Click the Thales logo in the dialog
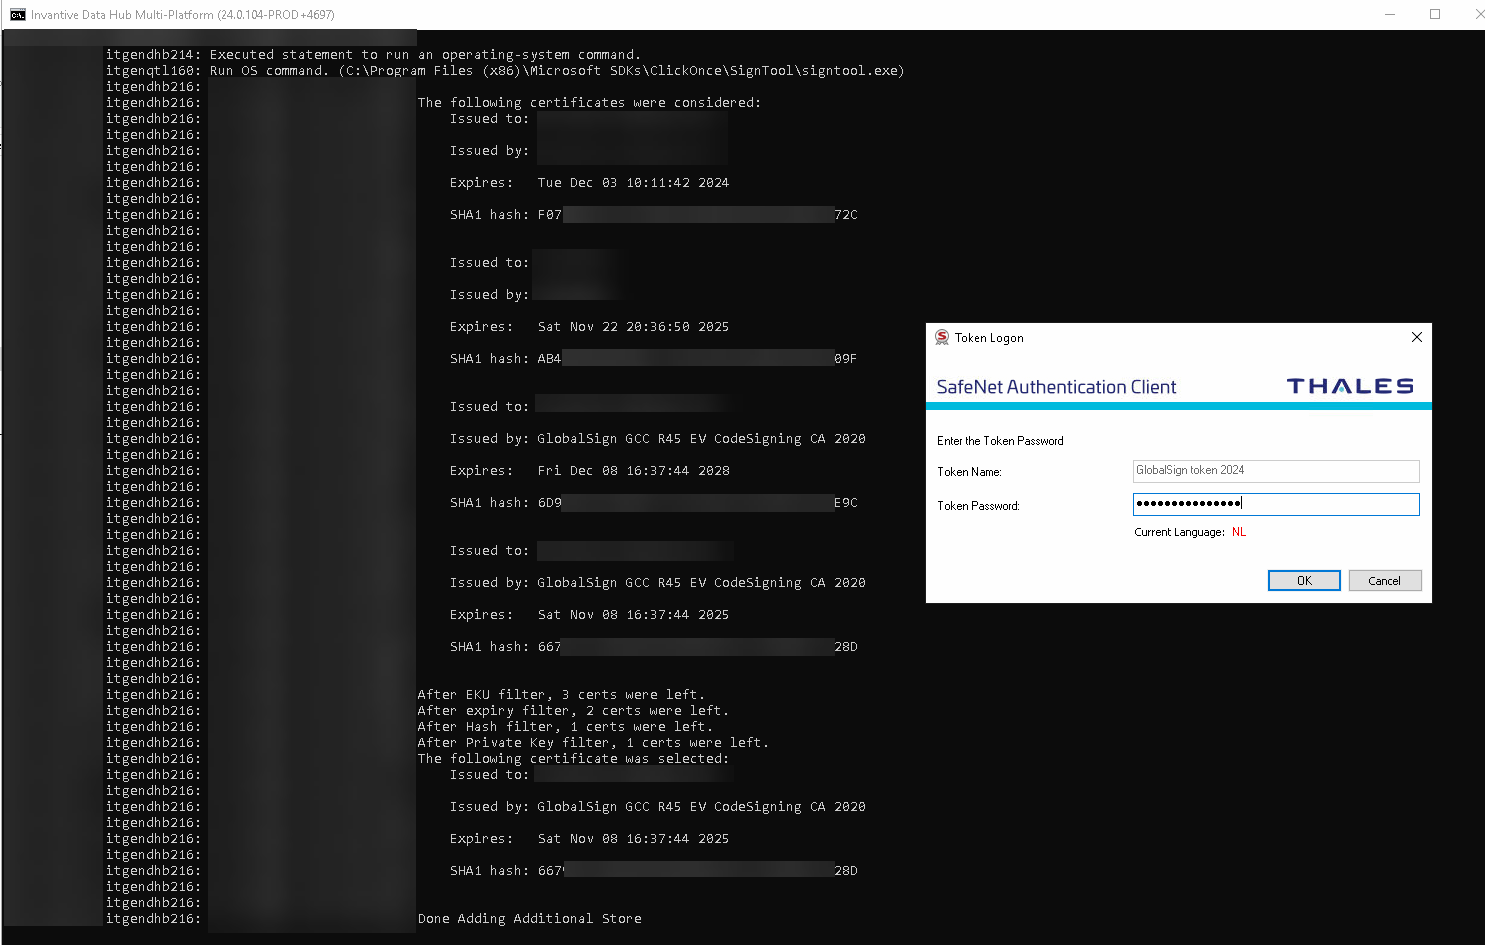The height and width of the screenshot is (945, 1485). [x=1349, y=387]
